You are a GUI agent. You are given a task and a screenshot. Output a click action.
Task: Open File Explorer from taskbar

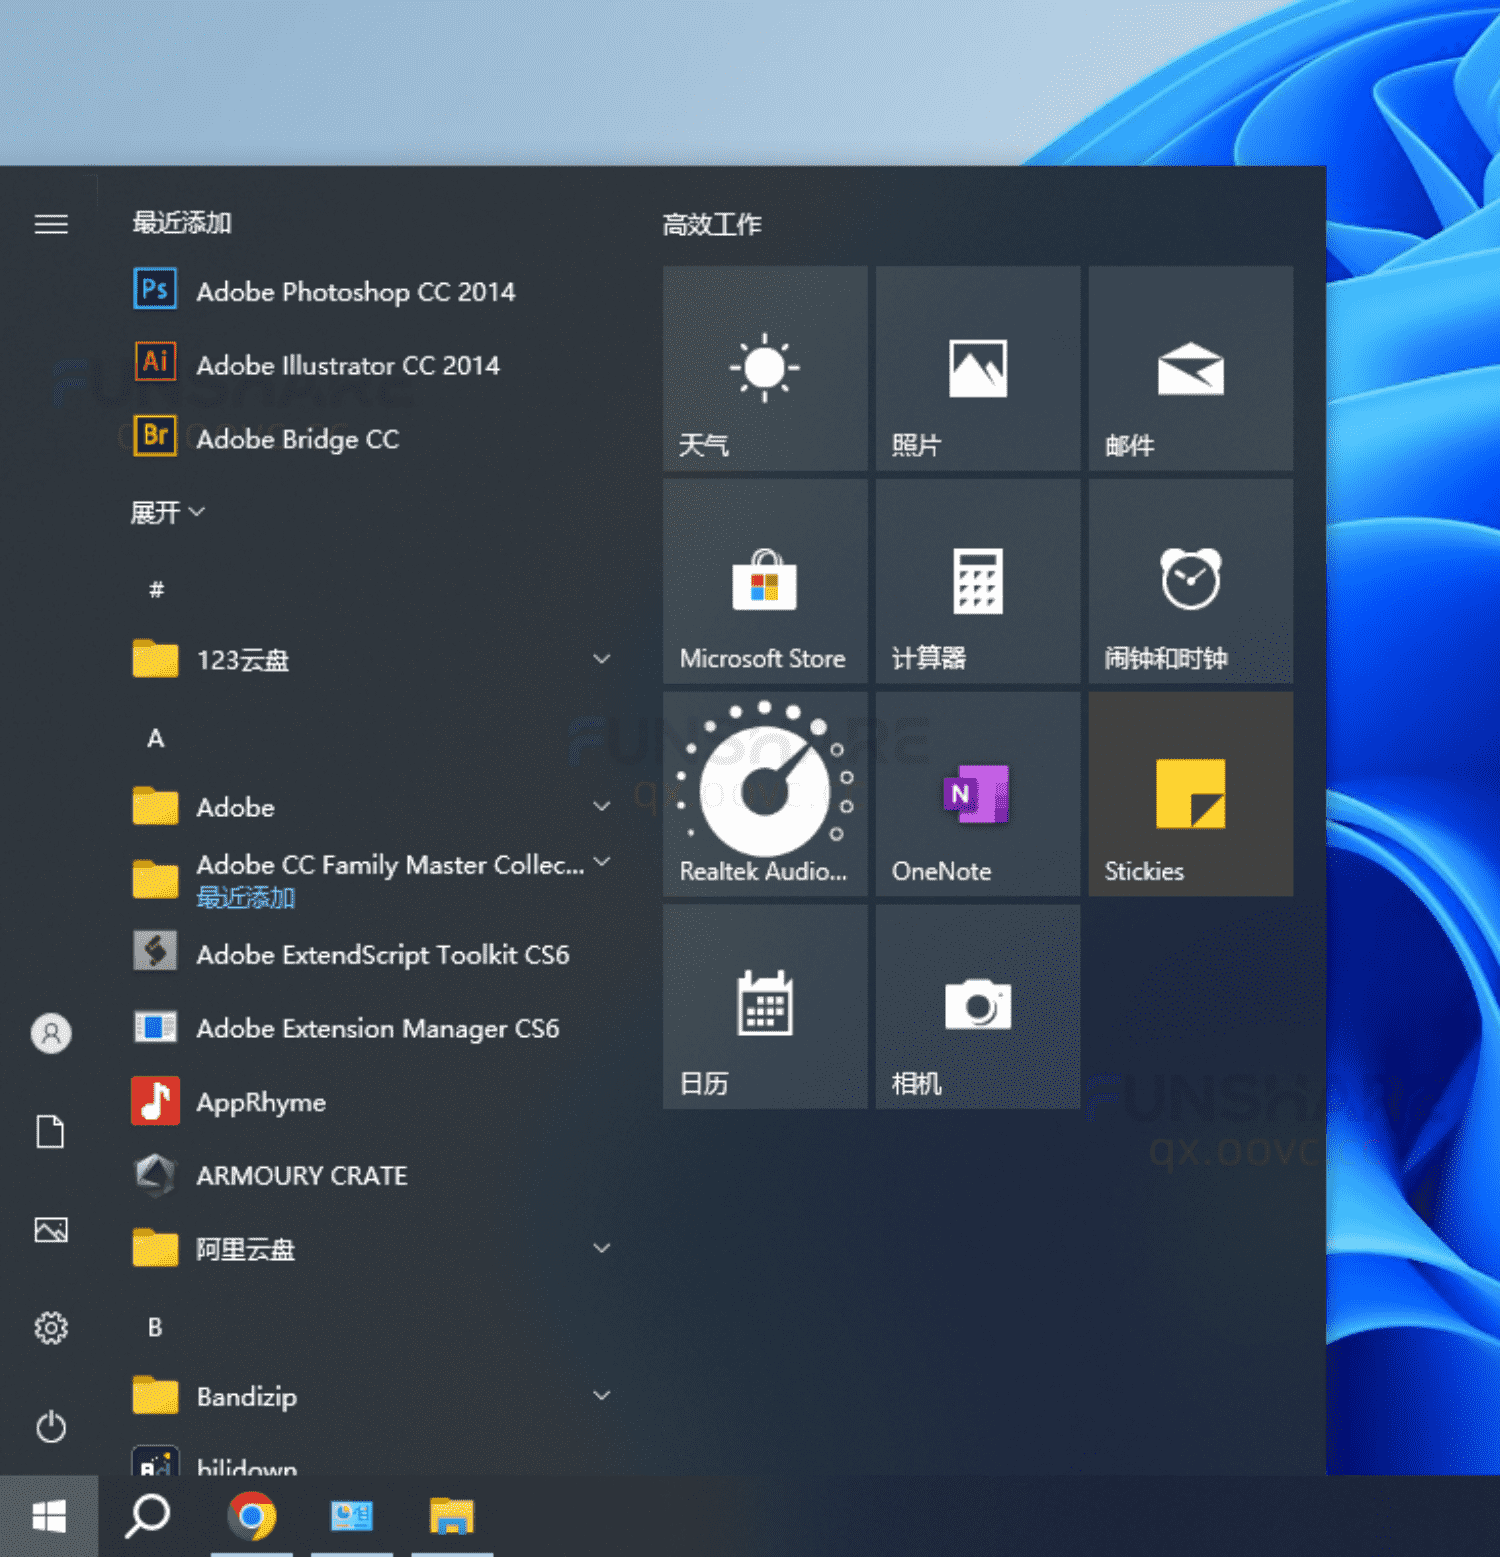coord(452,1516)
